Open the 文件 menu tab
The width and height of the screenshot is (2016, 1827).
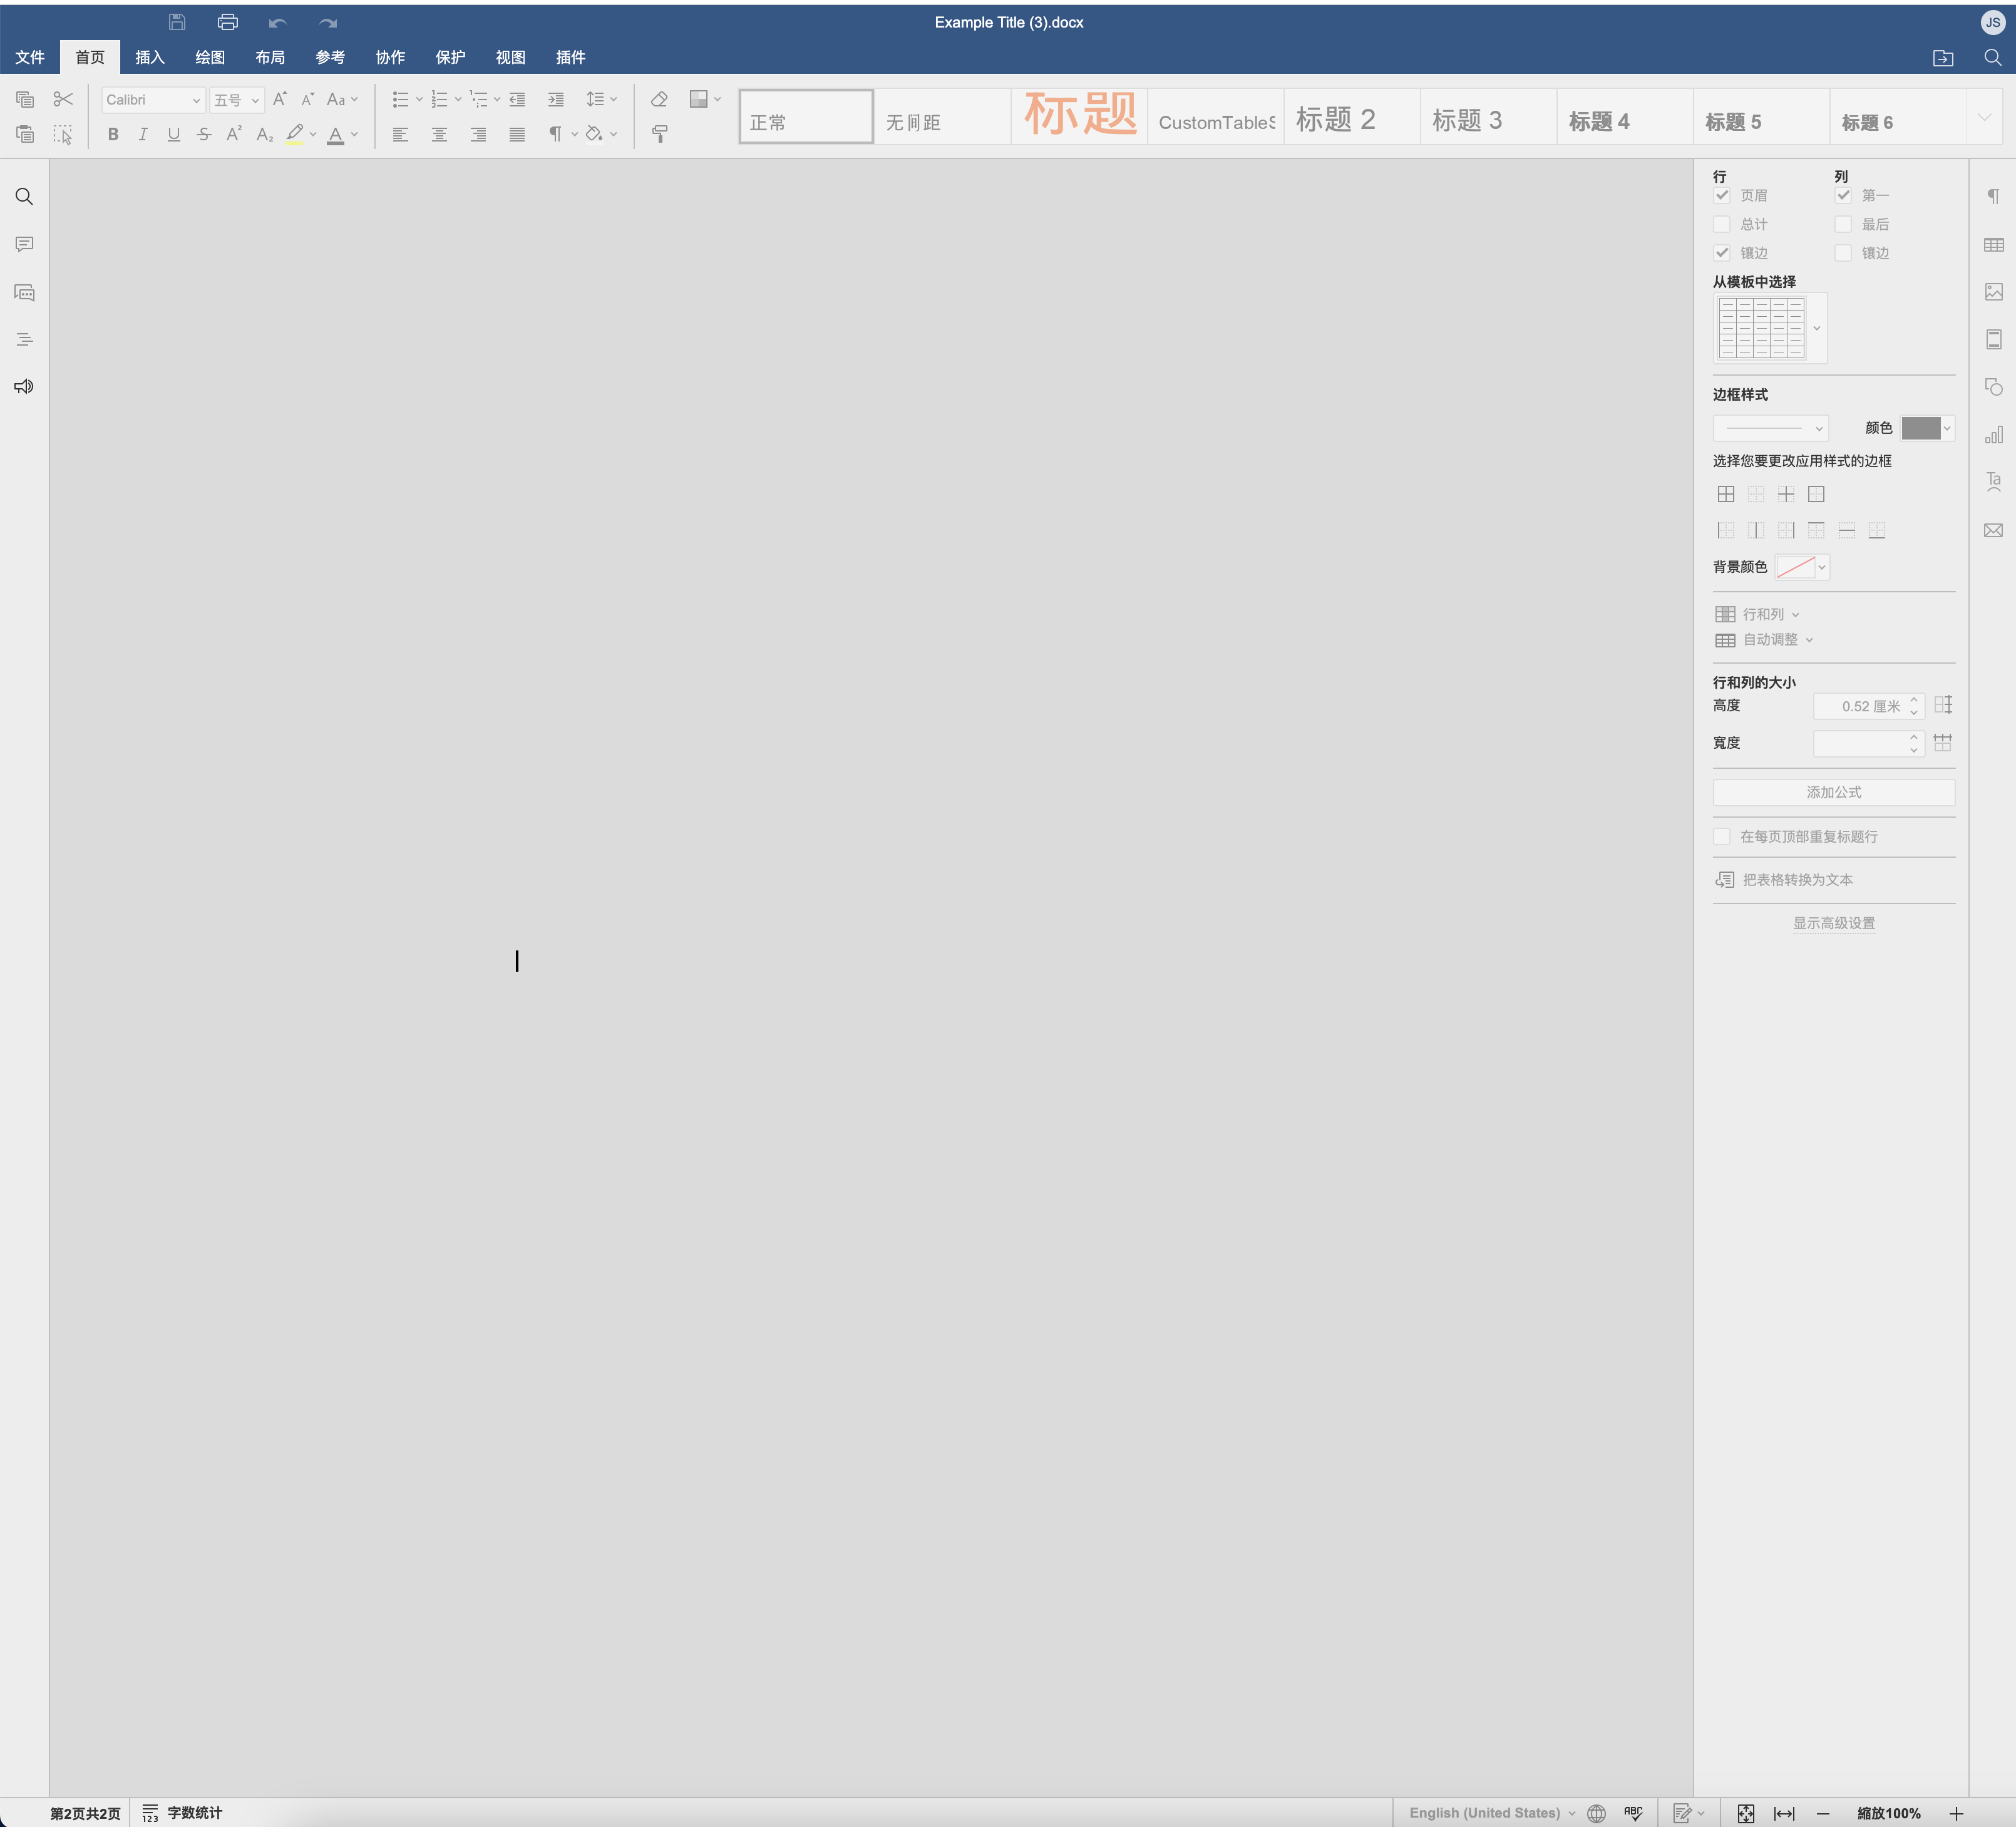pyautogui.click(x=30, y=57)
